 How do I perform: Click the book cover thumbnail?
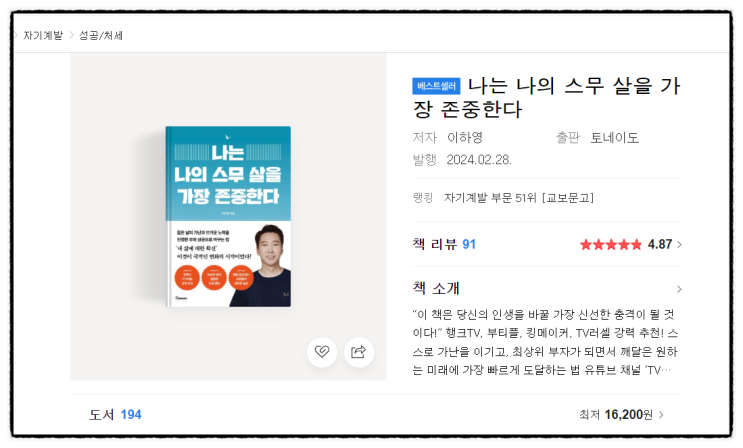click(x=228, y=217)
